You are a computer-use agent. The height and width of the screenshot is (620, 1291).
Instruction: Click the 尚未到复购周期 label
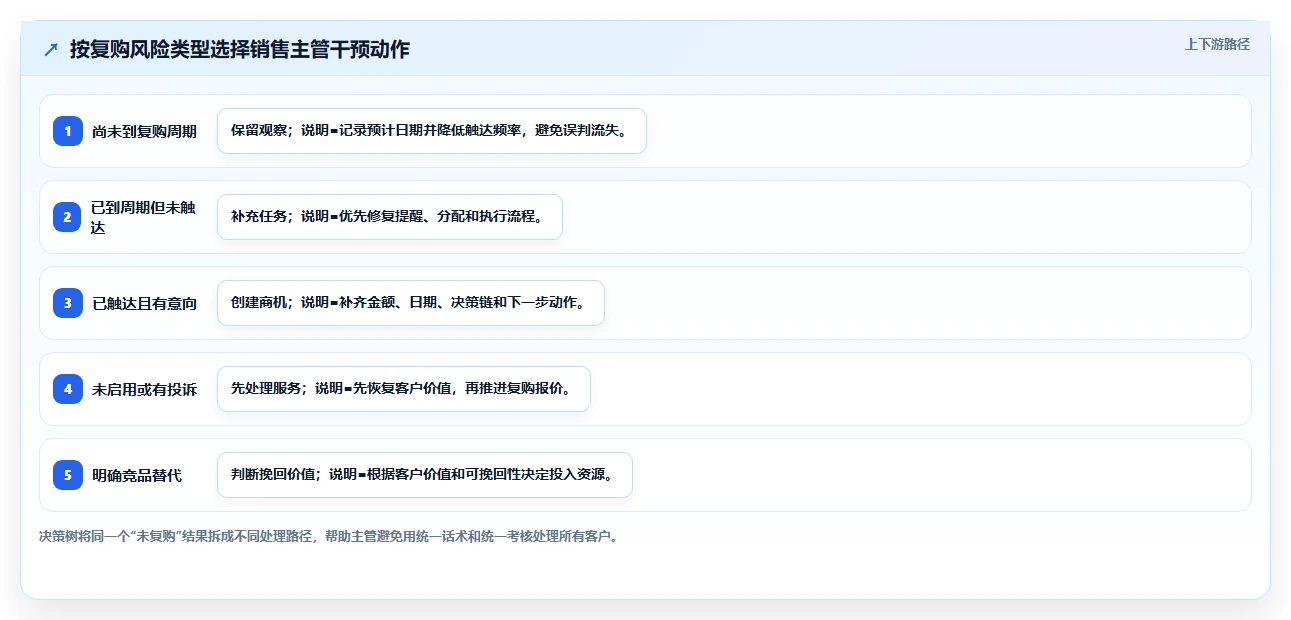(144, 131)
